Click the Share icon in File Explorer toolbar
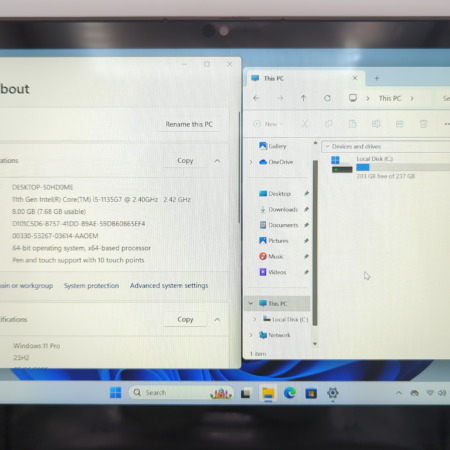Image resolution: width=450 pixels, height=450 pixels. (400, 124)
